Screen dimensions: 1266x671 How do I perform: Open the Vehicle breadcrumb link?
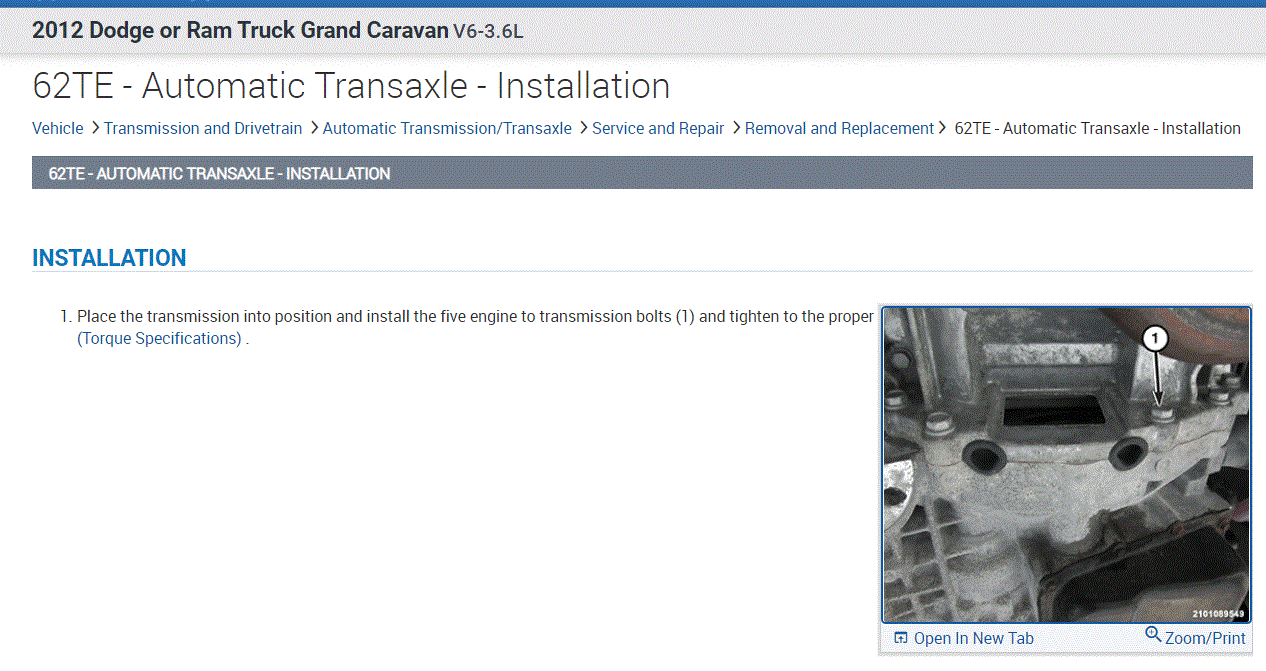point(58,128)
